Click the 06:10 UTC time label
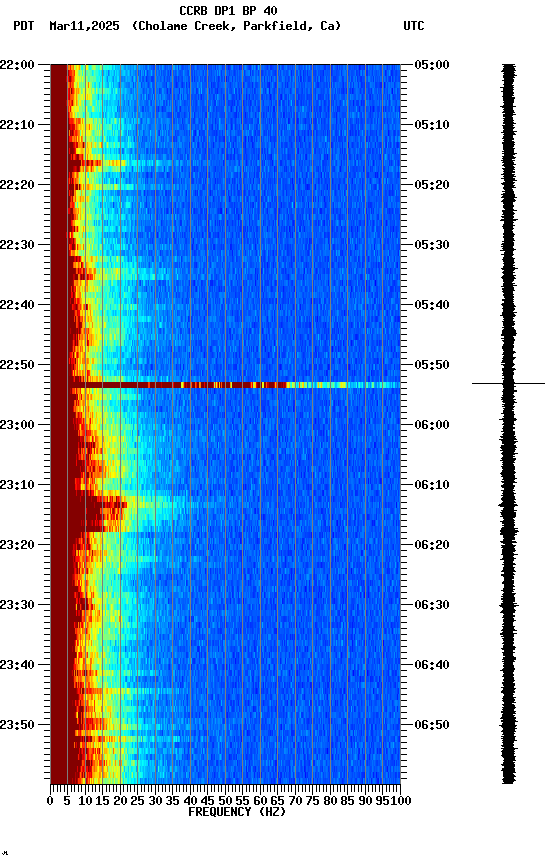Image resolution: width=552 pixels, height=864 pixels. (432, 485)
